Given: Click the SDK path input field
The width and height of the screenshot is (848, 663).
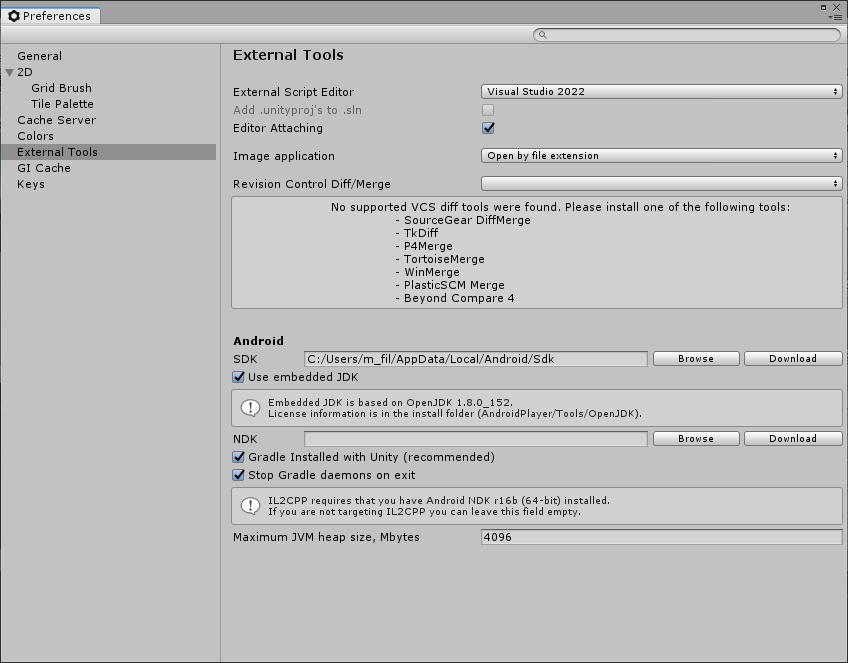Looking at the screenshot, I should coord(476,359).
